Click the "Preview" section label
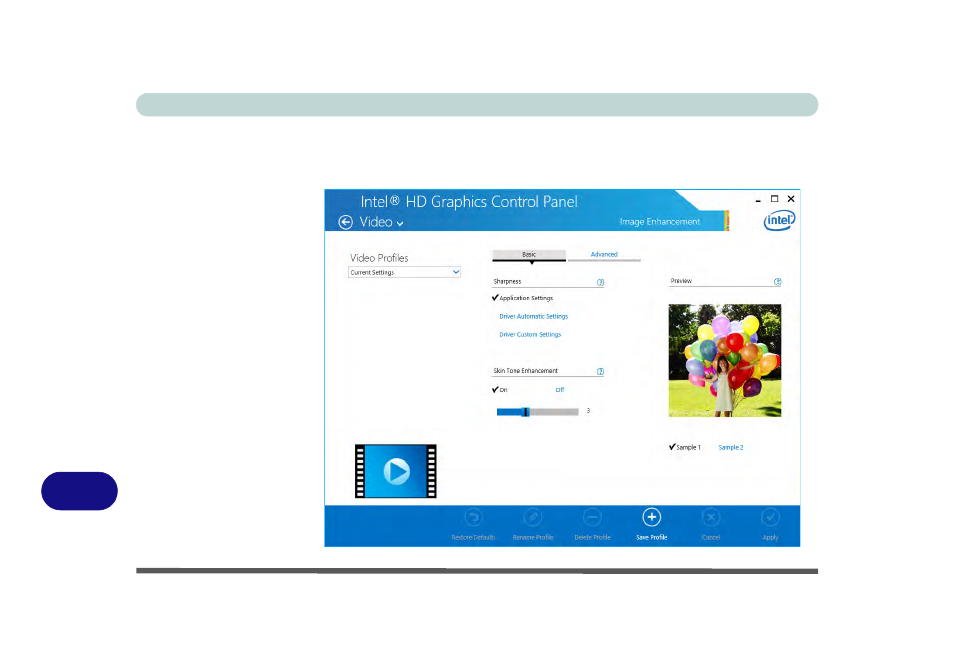The width and height of the screenshot is (954, 672). pyautogui.click(x=681, y=281)
